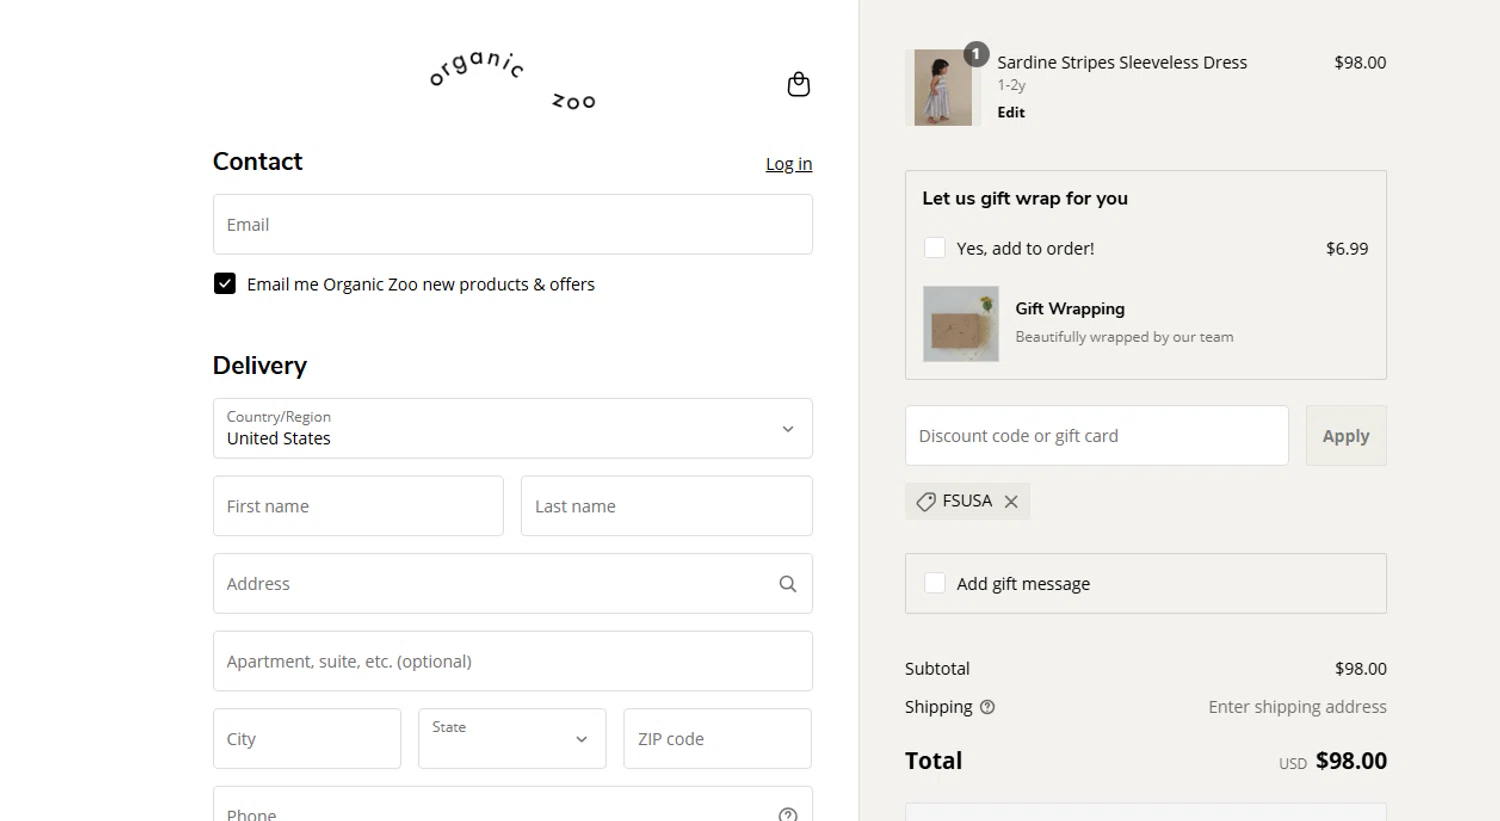
Task: Click the Delivery heading
Action: (x=260, y=365)
